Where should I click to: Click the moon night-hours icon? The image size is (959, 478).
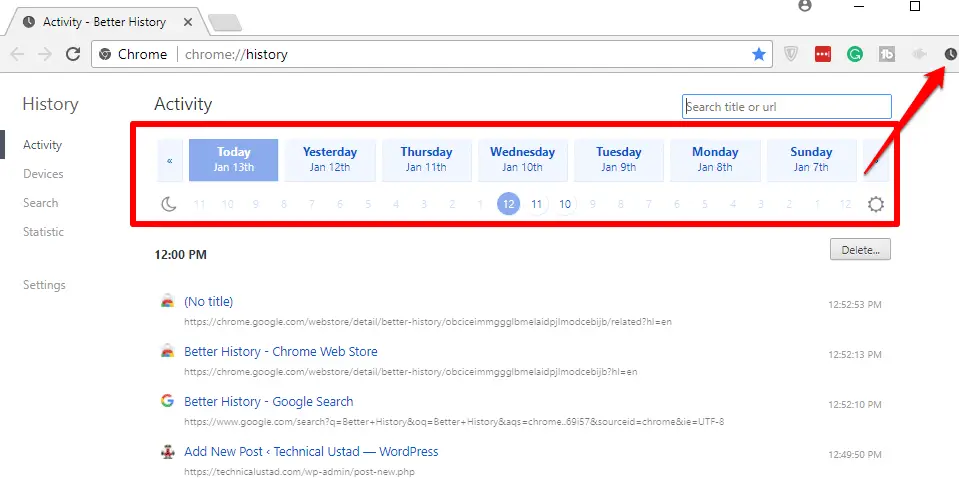point(169,204)
